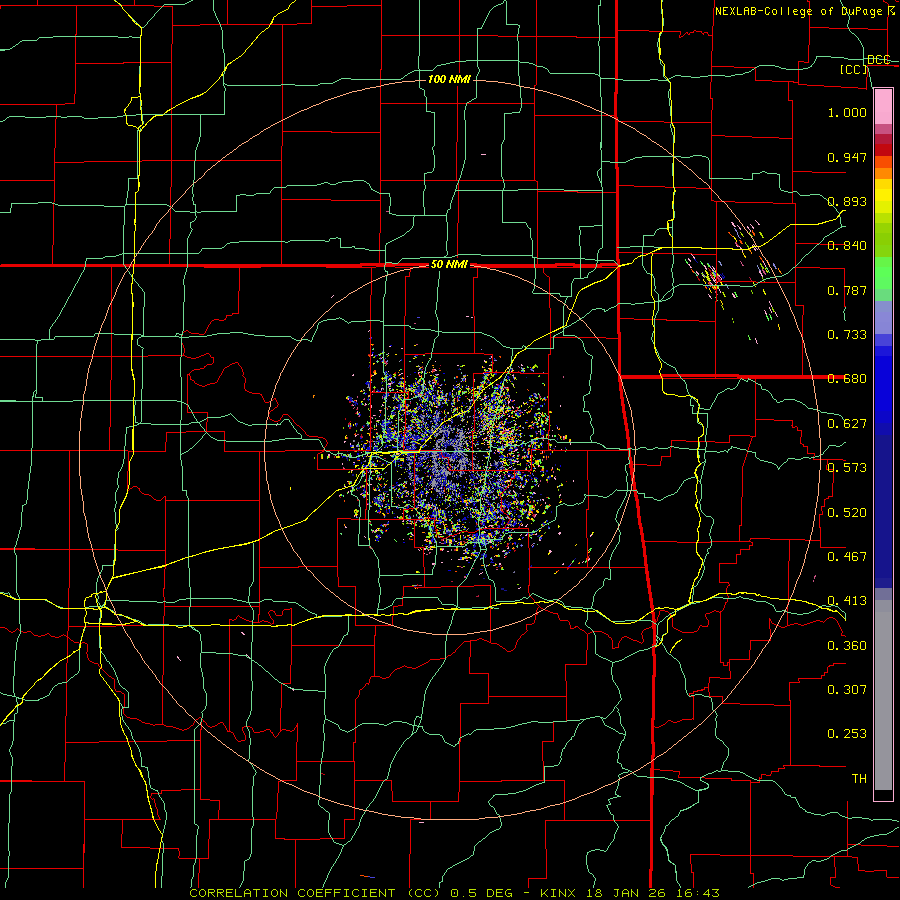This screenshot has width=900, height=900.
Task: Click CORRELATION COEFFICIENT words in bottom caption
Action: pos(292,893)
